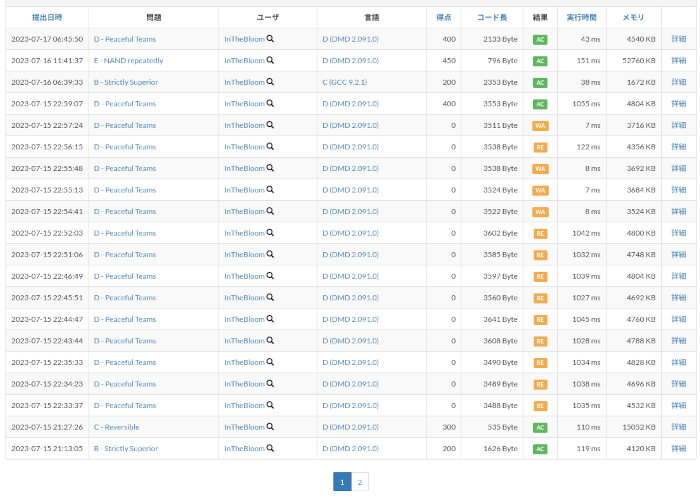Viewport: 700px width, 503px height.
Task: Open B - Strictly Superior link in 06:39:33 row
Action: pyautogui.click(x=126, y=82)
